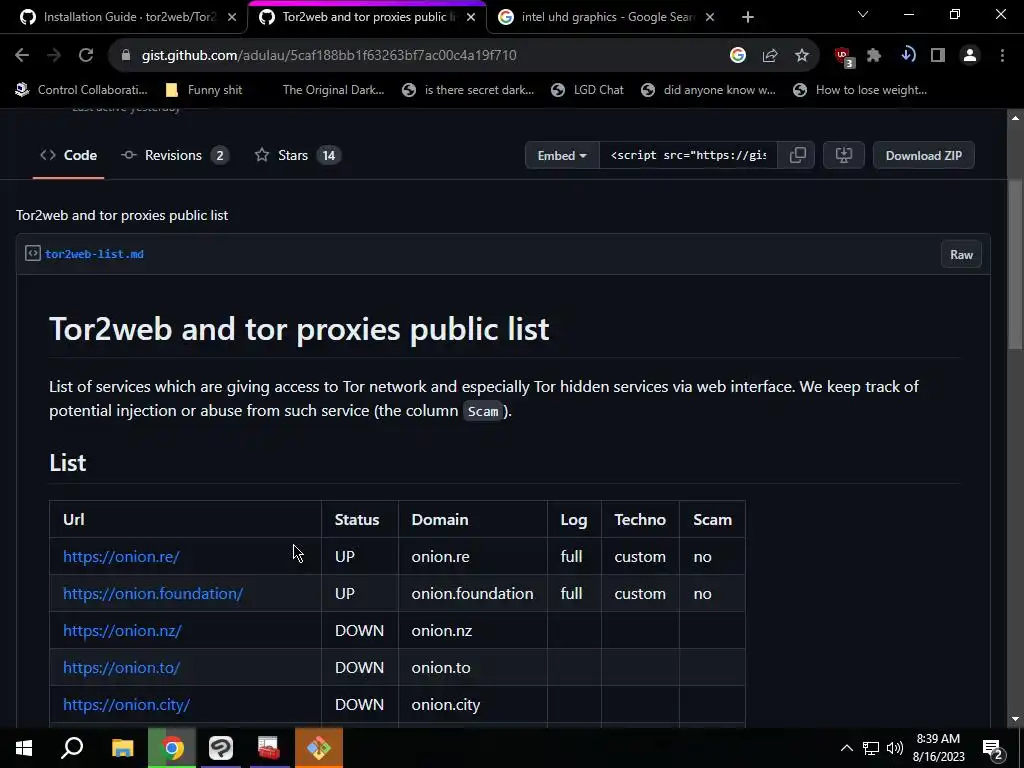Open the https://onion.re/ link
1024x768 pixels.
[x=121, y=556]
